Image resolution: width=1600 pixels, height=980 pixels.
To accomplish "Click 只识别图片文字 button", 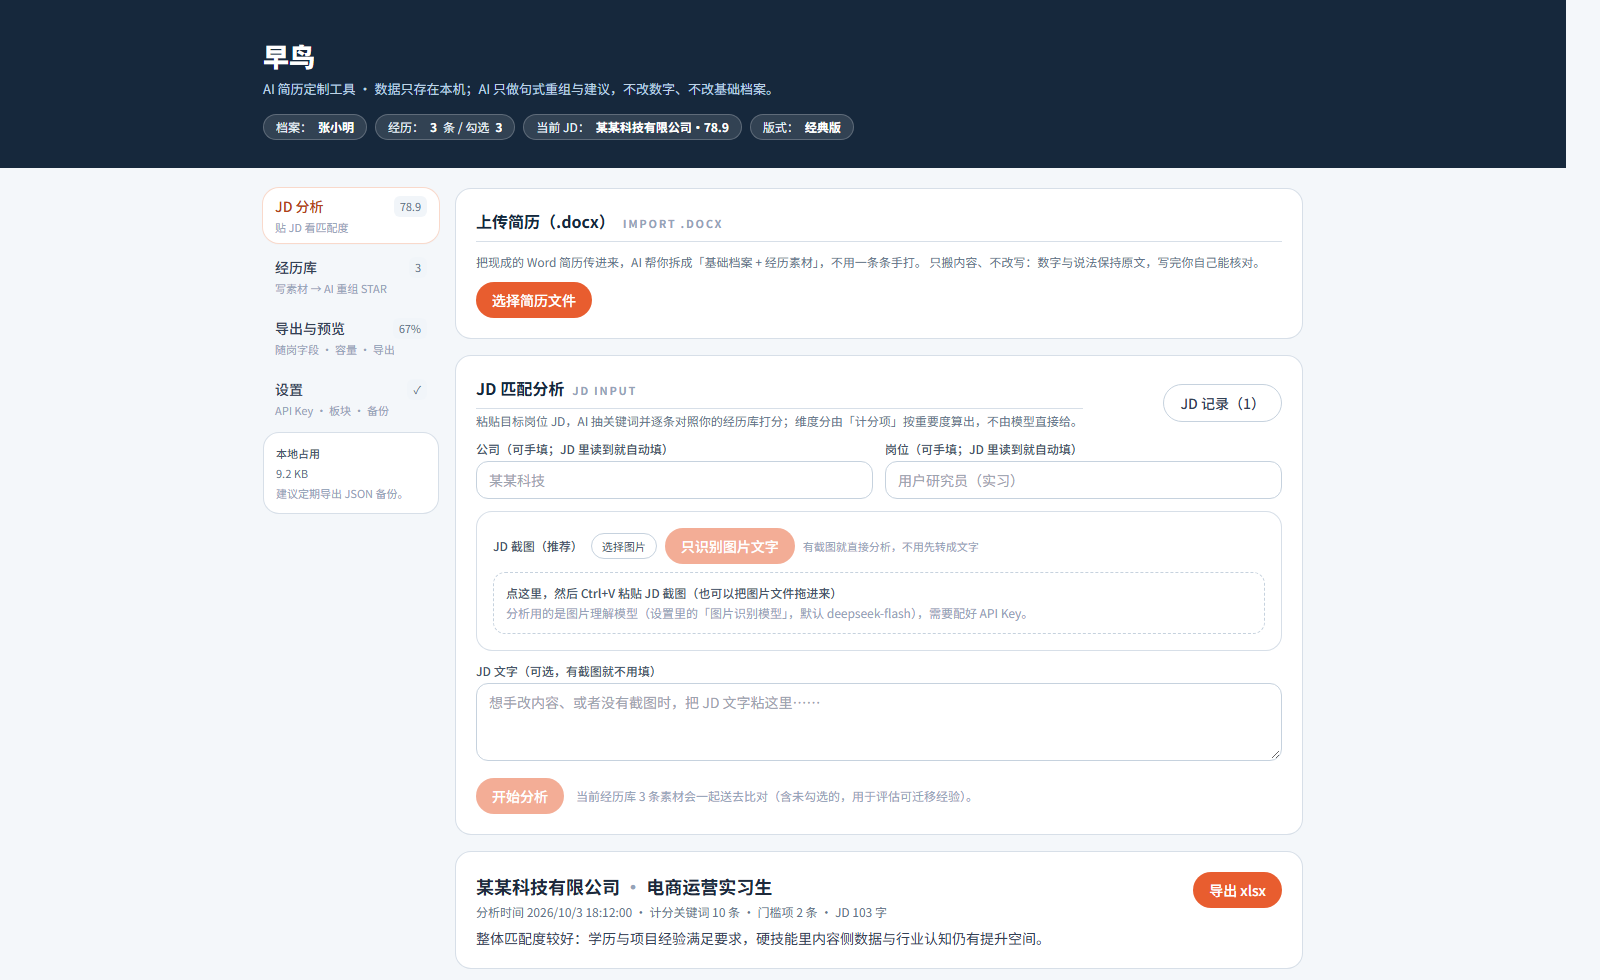I will click(729, 546).
